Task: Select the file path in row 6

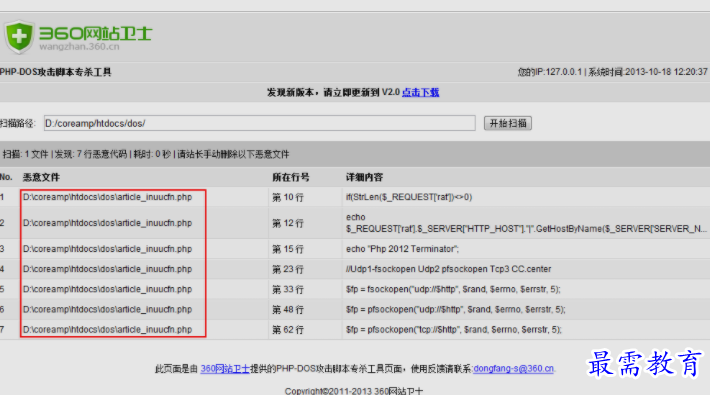Action: tap(108, 309)
